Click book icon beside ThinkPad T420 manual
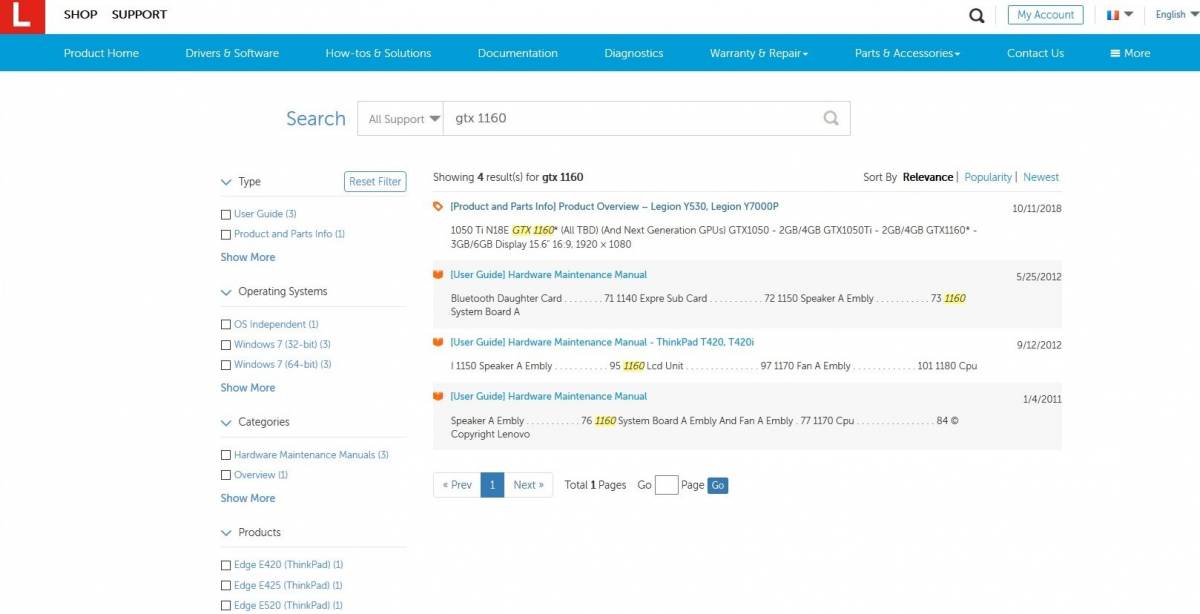Viewport: 1200px width, 614px height. 438,342
